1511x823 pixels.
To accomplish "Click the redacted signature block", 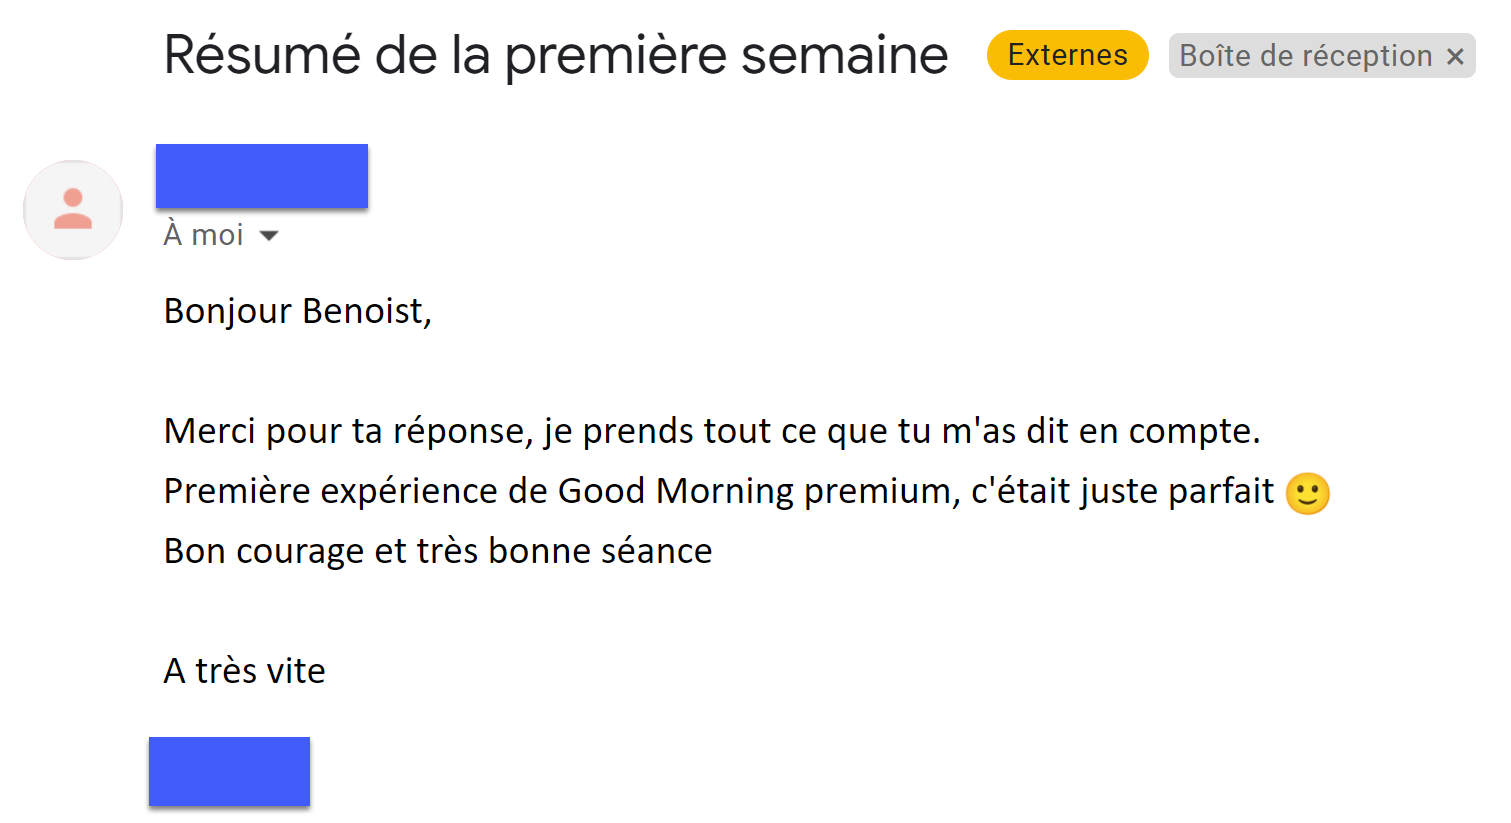I will [x=229, y=771].
